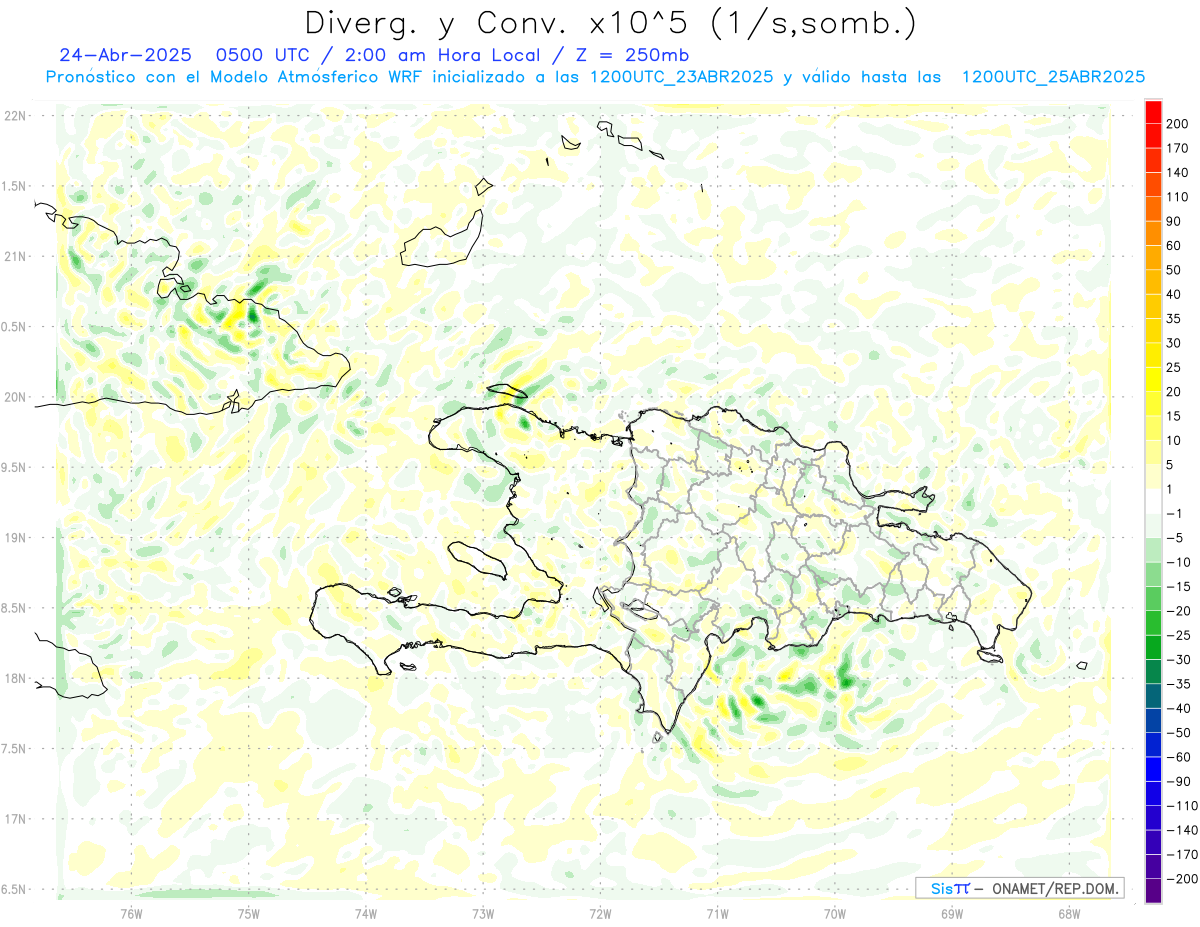The height and width of the screenshot is (927, 1200).
Task: Click the red swatch above colorbar value 200
Action: (1153, 112)
